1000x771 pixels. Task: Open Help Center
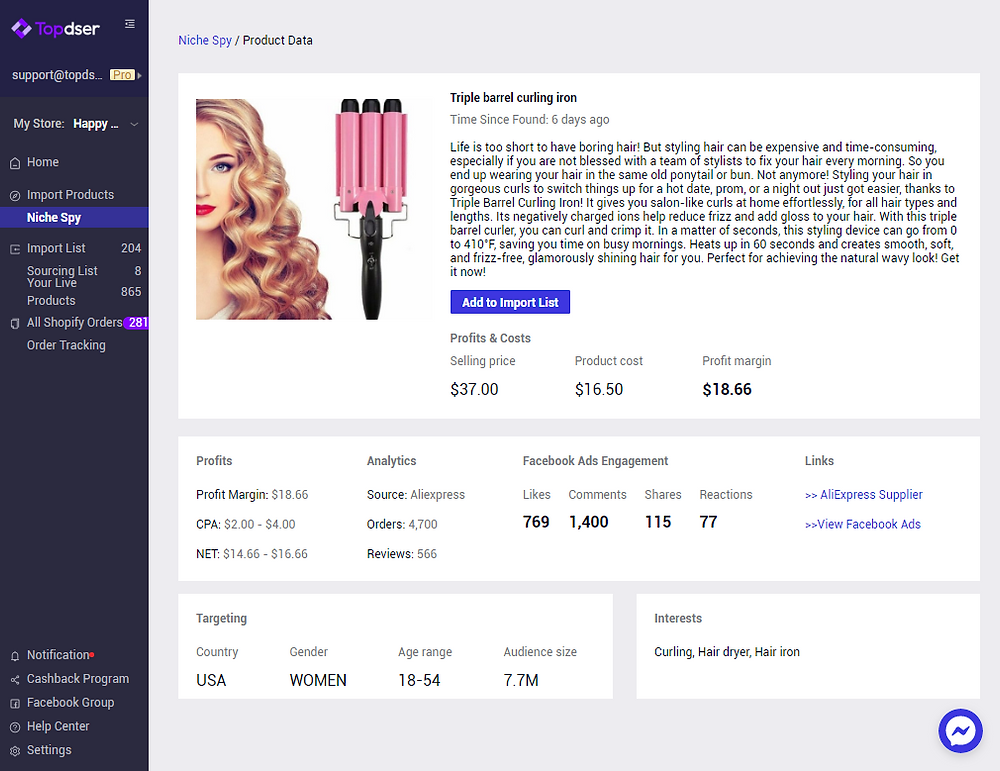pyautogui.click(x=58, y=726)
